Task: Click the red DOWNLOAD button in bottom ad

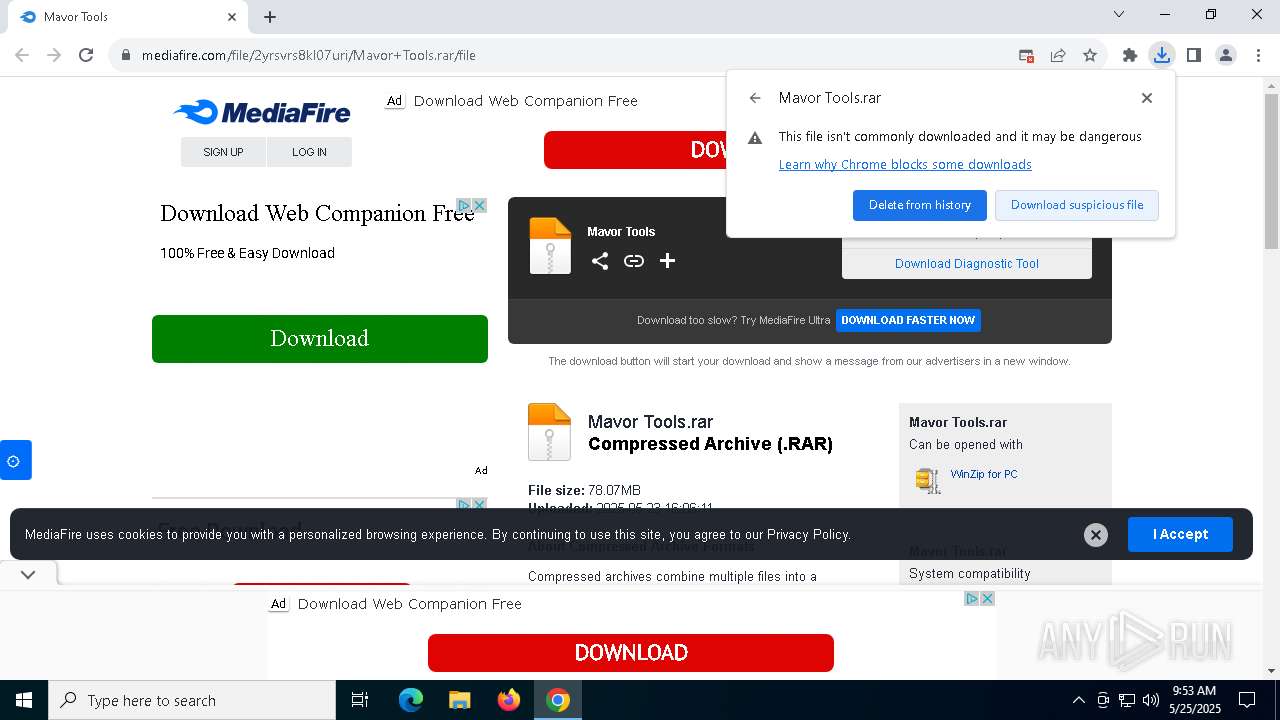Action: tap(631, 653)
